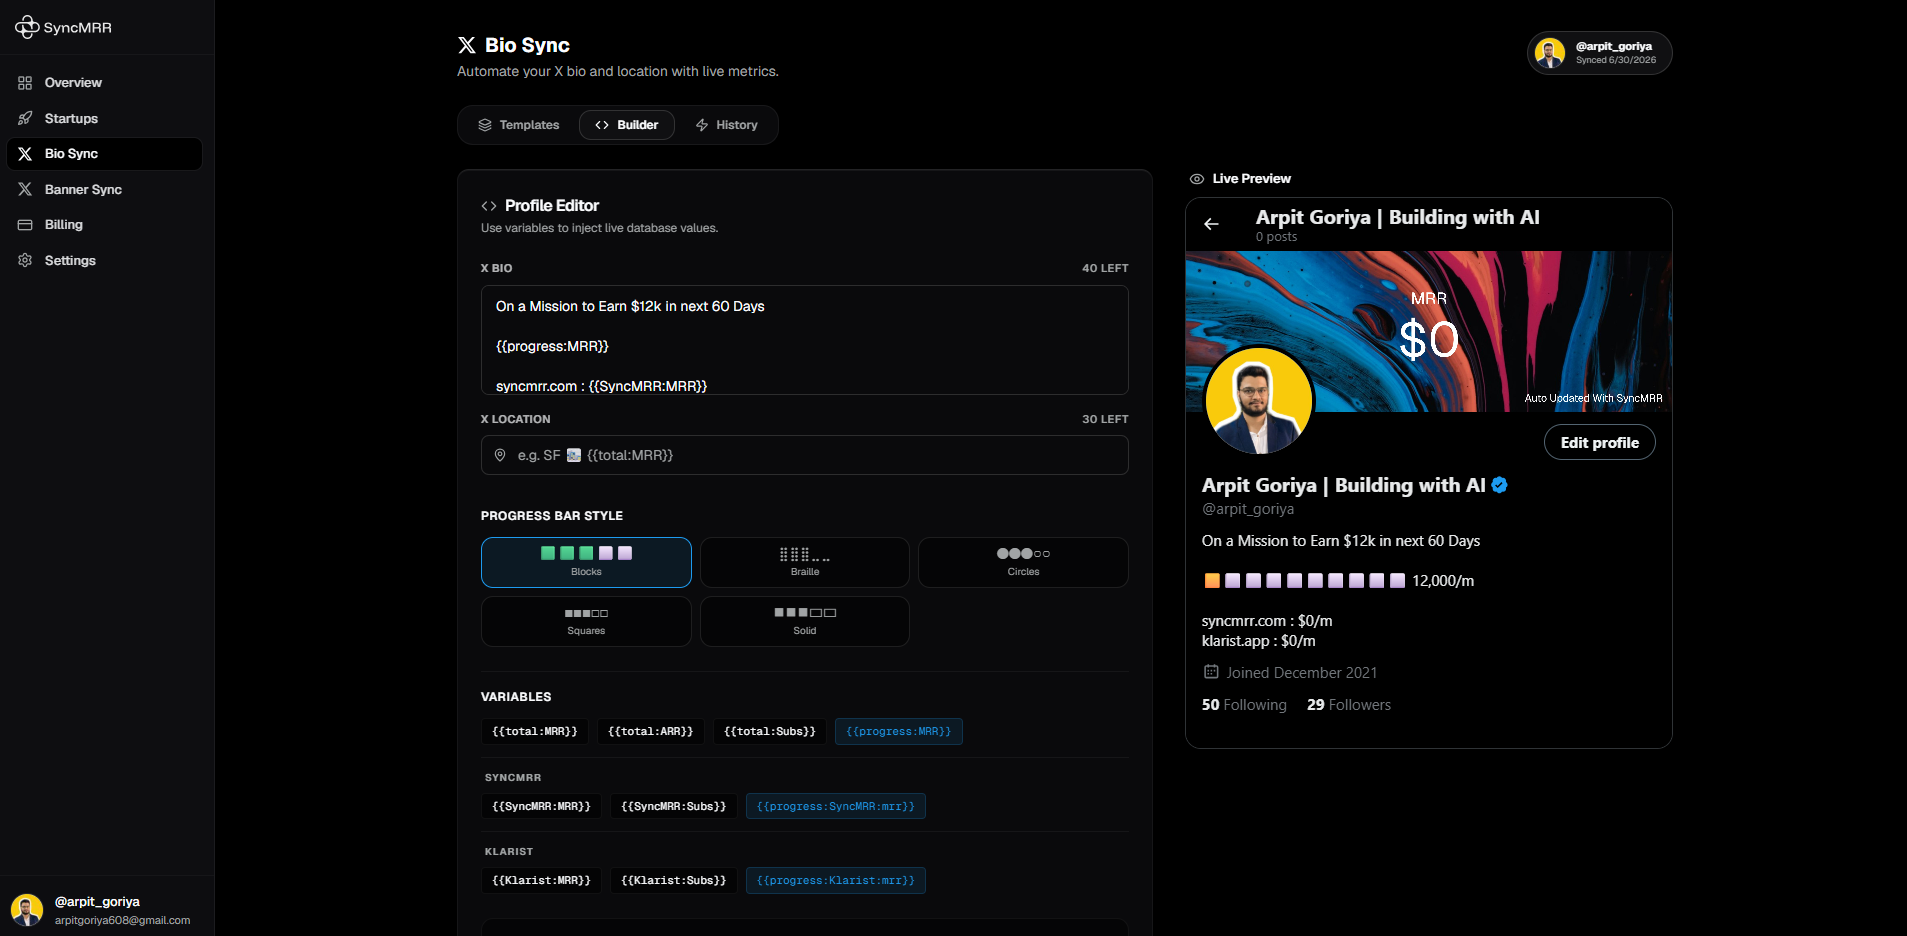The height and width of the screenshot is (936, 1907).
Task: Insert the {{total:Subs}} variable
Action: pos(770,732)
